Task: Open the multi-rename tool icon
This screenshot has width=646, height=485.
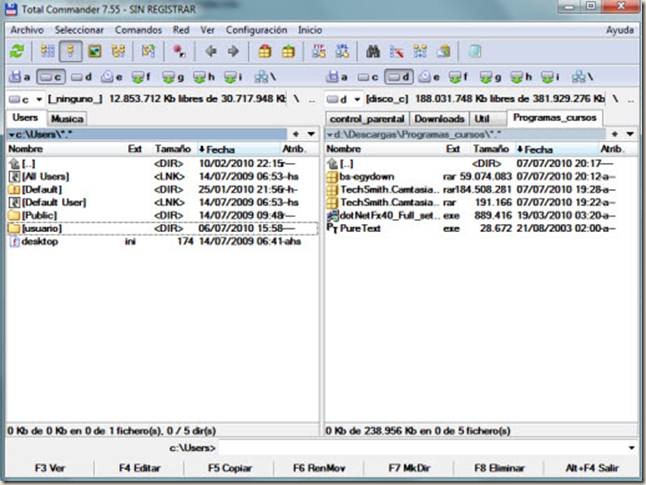Action: point(397,52)
